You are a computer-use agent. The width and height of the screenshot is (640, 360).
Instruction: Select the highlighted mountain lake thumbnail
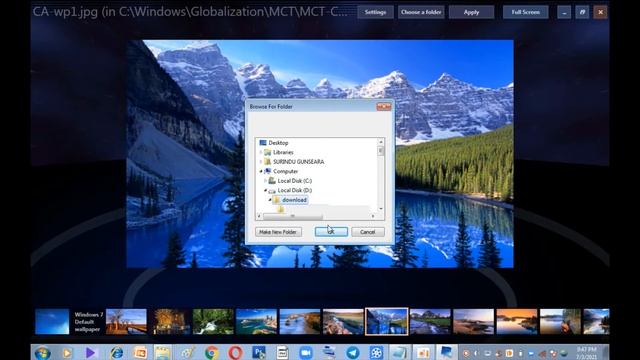click(x=387, y=322)
